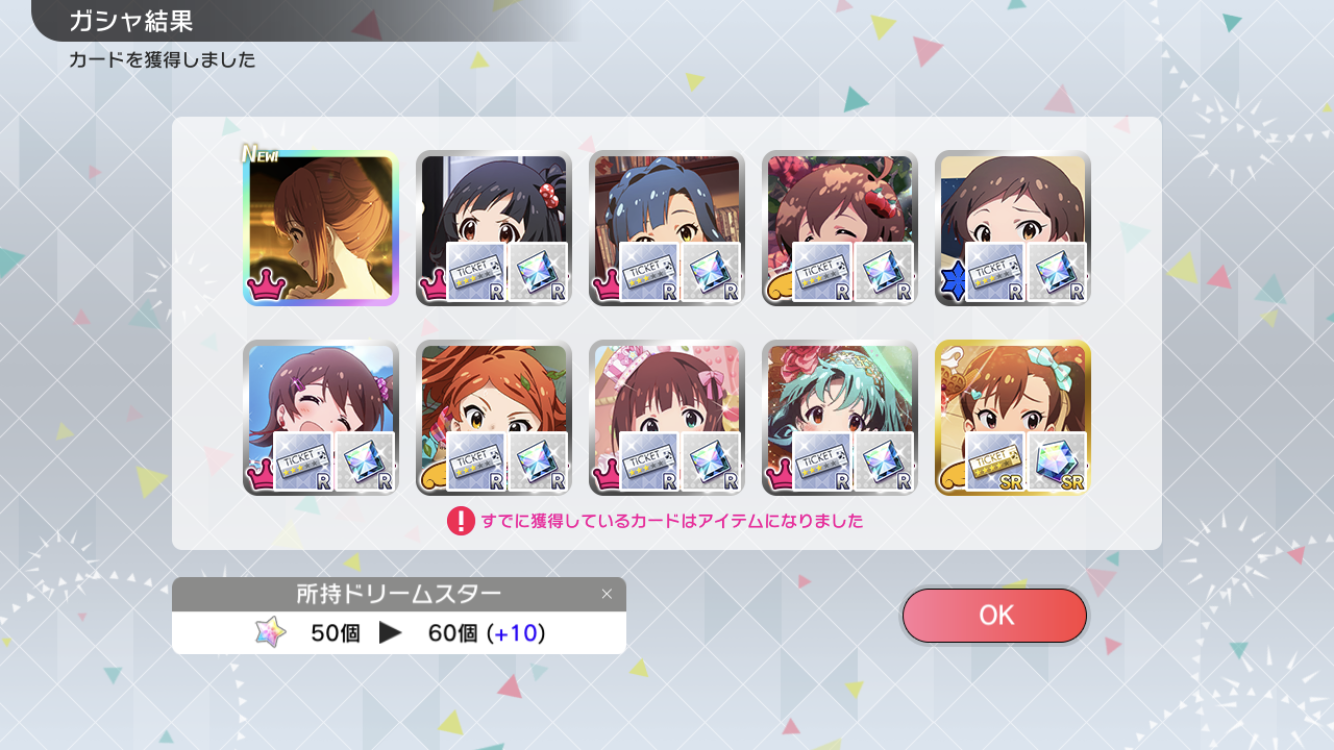Click the Dream Star rainbow star icon

270,632
